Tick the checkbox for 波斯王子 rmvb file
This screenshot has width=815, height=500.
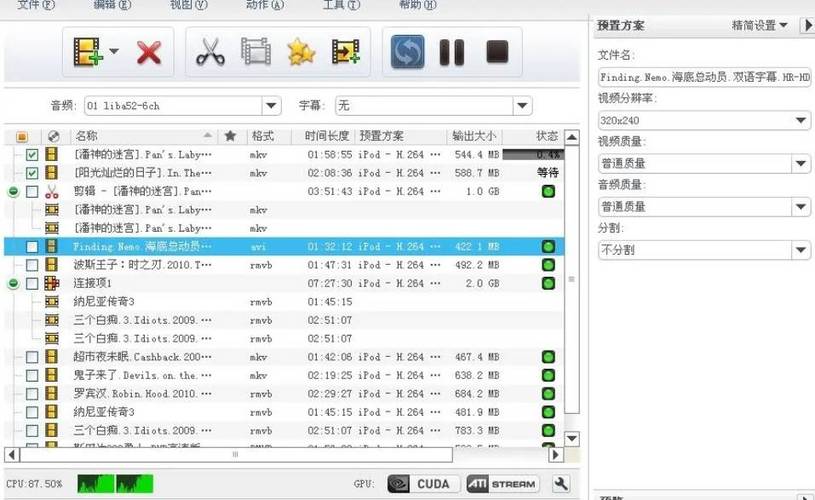click(32, 265)
